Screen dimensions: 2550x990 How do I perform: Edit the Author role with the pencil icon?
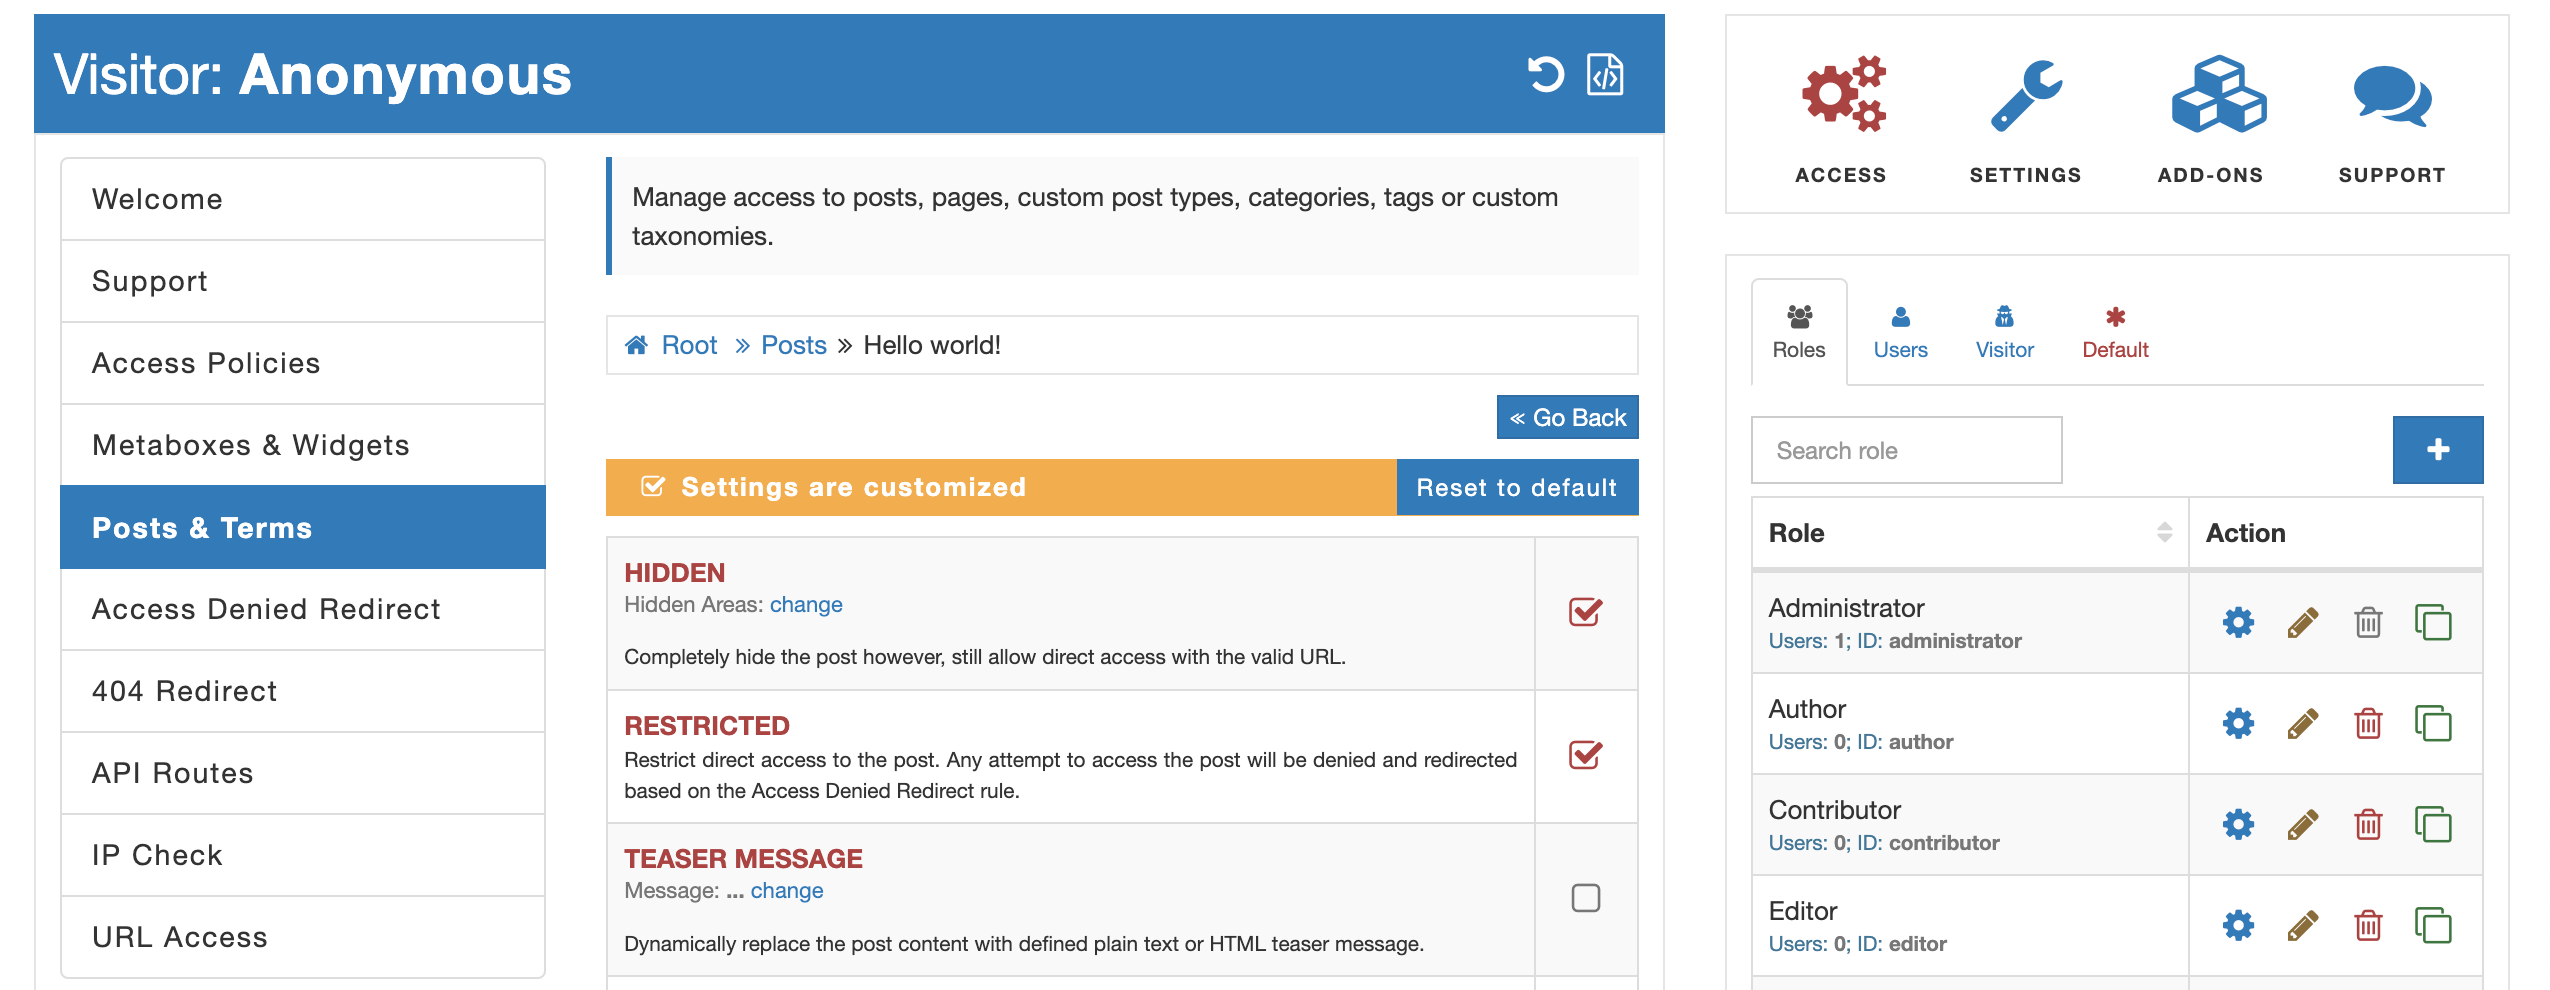click(x=2302, y=723)
